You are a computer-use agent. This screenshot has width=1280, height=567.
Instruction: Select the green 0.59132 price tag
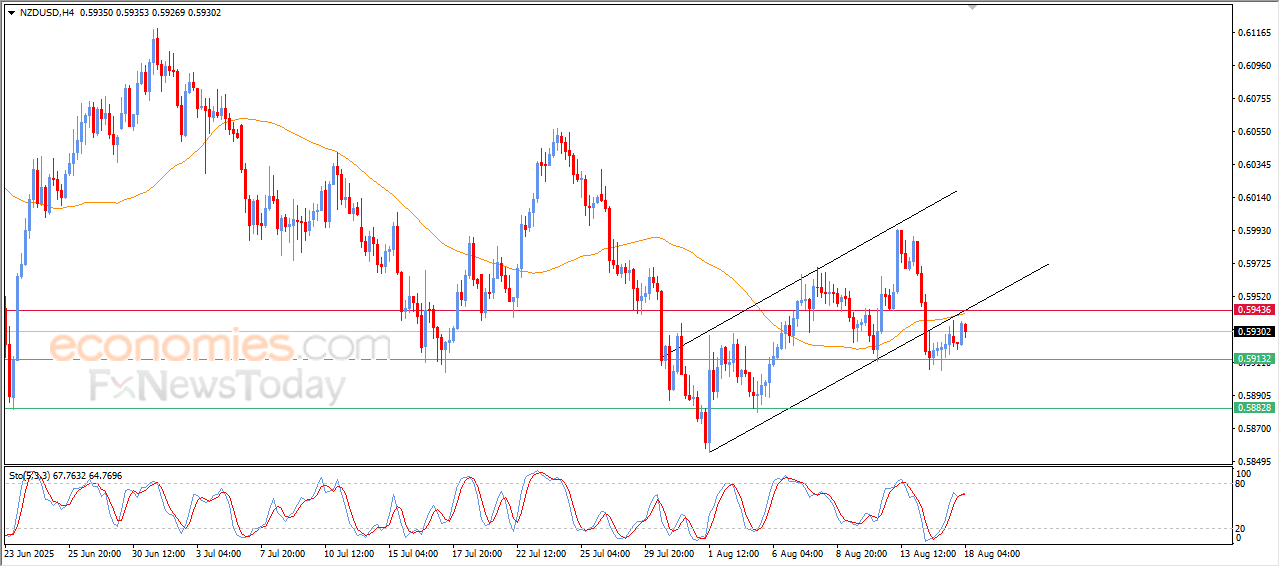(1253, 359)
